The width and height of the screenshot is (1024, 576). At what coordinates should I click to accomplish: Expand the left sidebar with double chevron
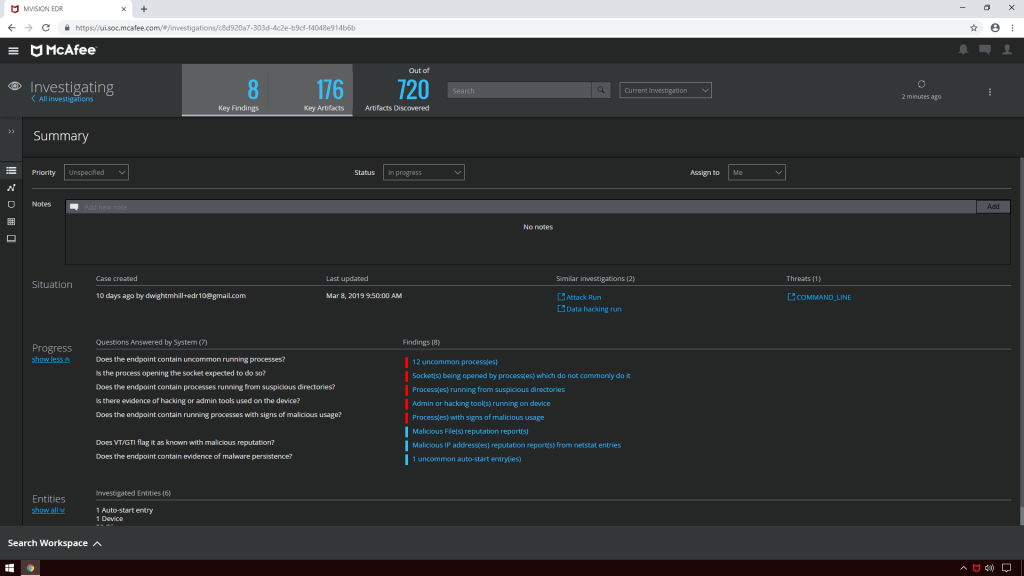click(11, 132)
